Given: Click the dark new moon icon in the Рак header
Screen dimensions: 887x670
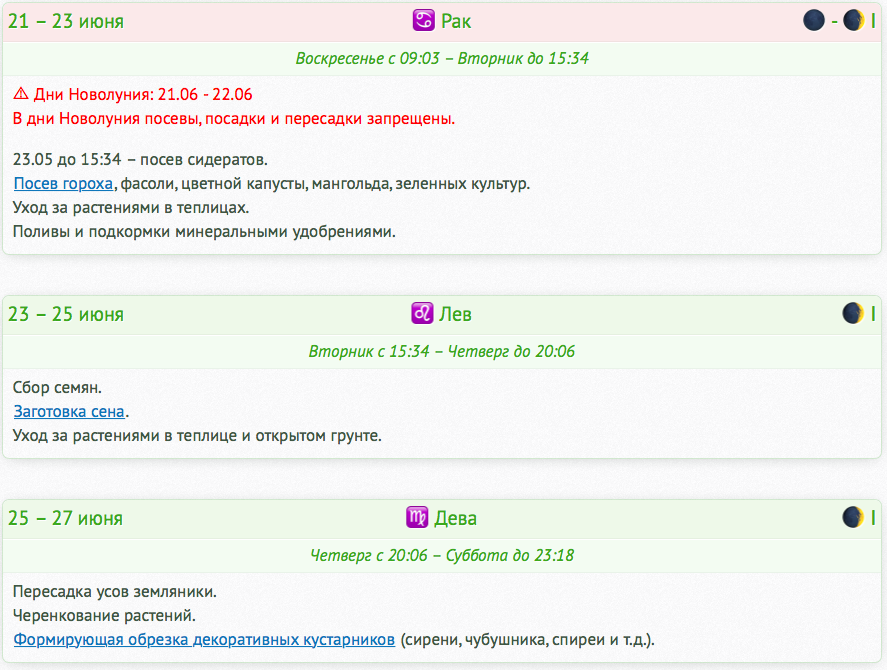Looking at the screenshot, I should tap(814, 21).
